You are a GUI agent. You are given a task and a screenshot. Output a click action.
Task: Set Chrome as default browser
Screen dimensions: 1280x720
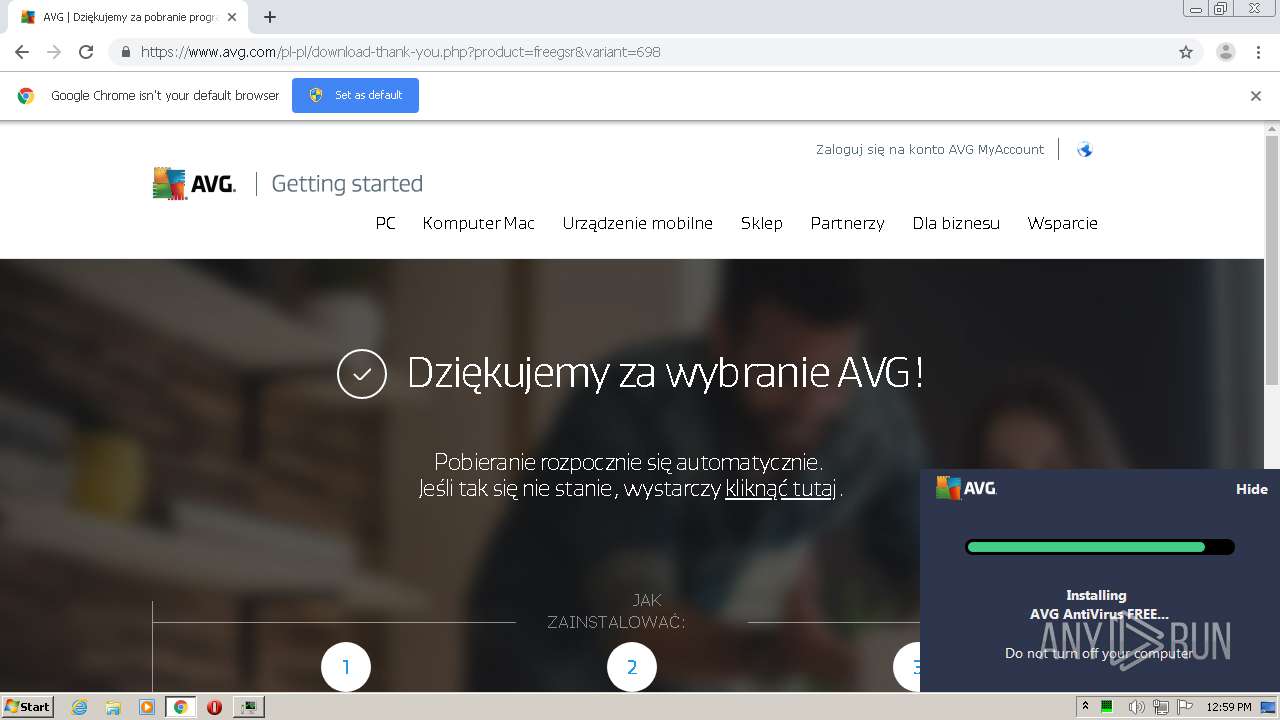coord(355,95)
